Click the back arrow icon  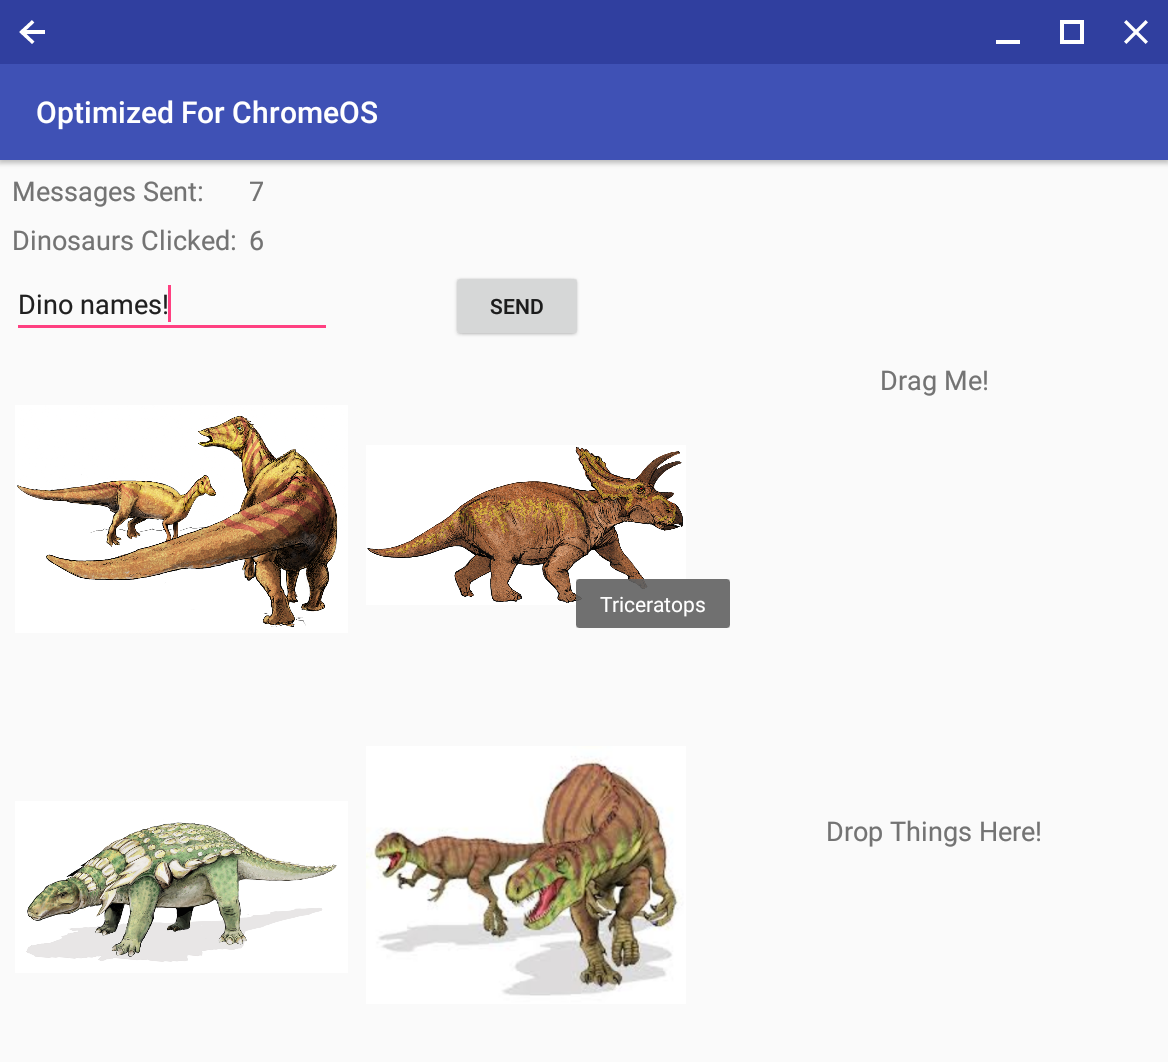32,32
